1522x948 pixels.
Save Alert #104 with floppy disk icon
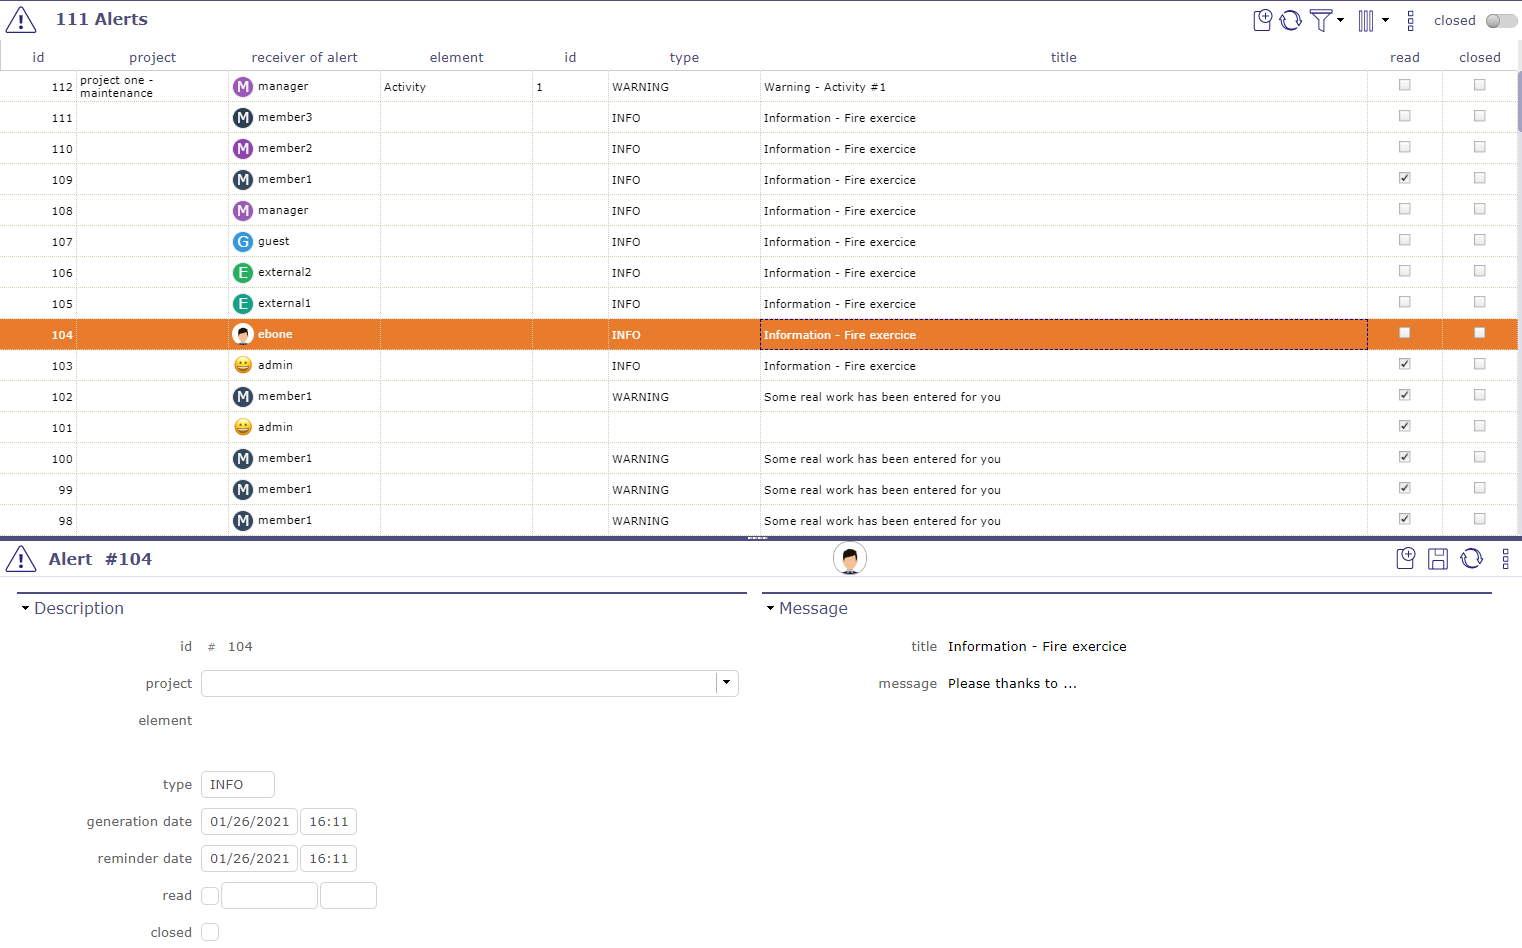1438,559
